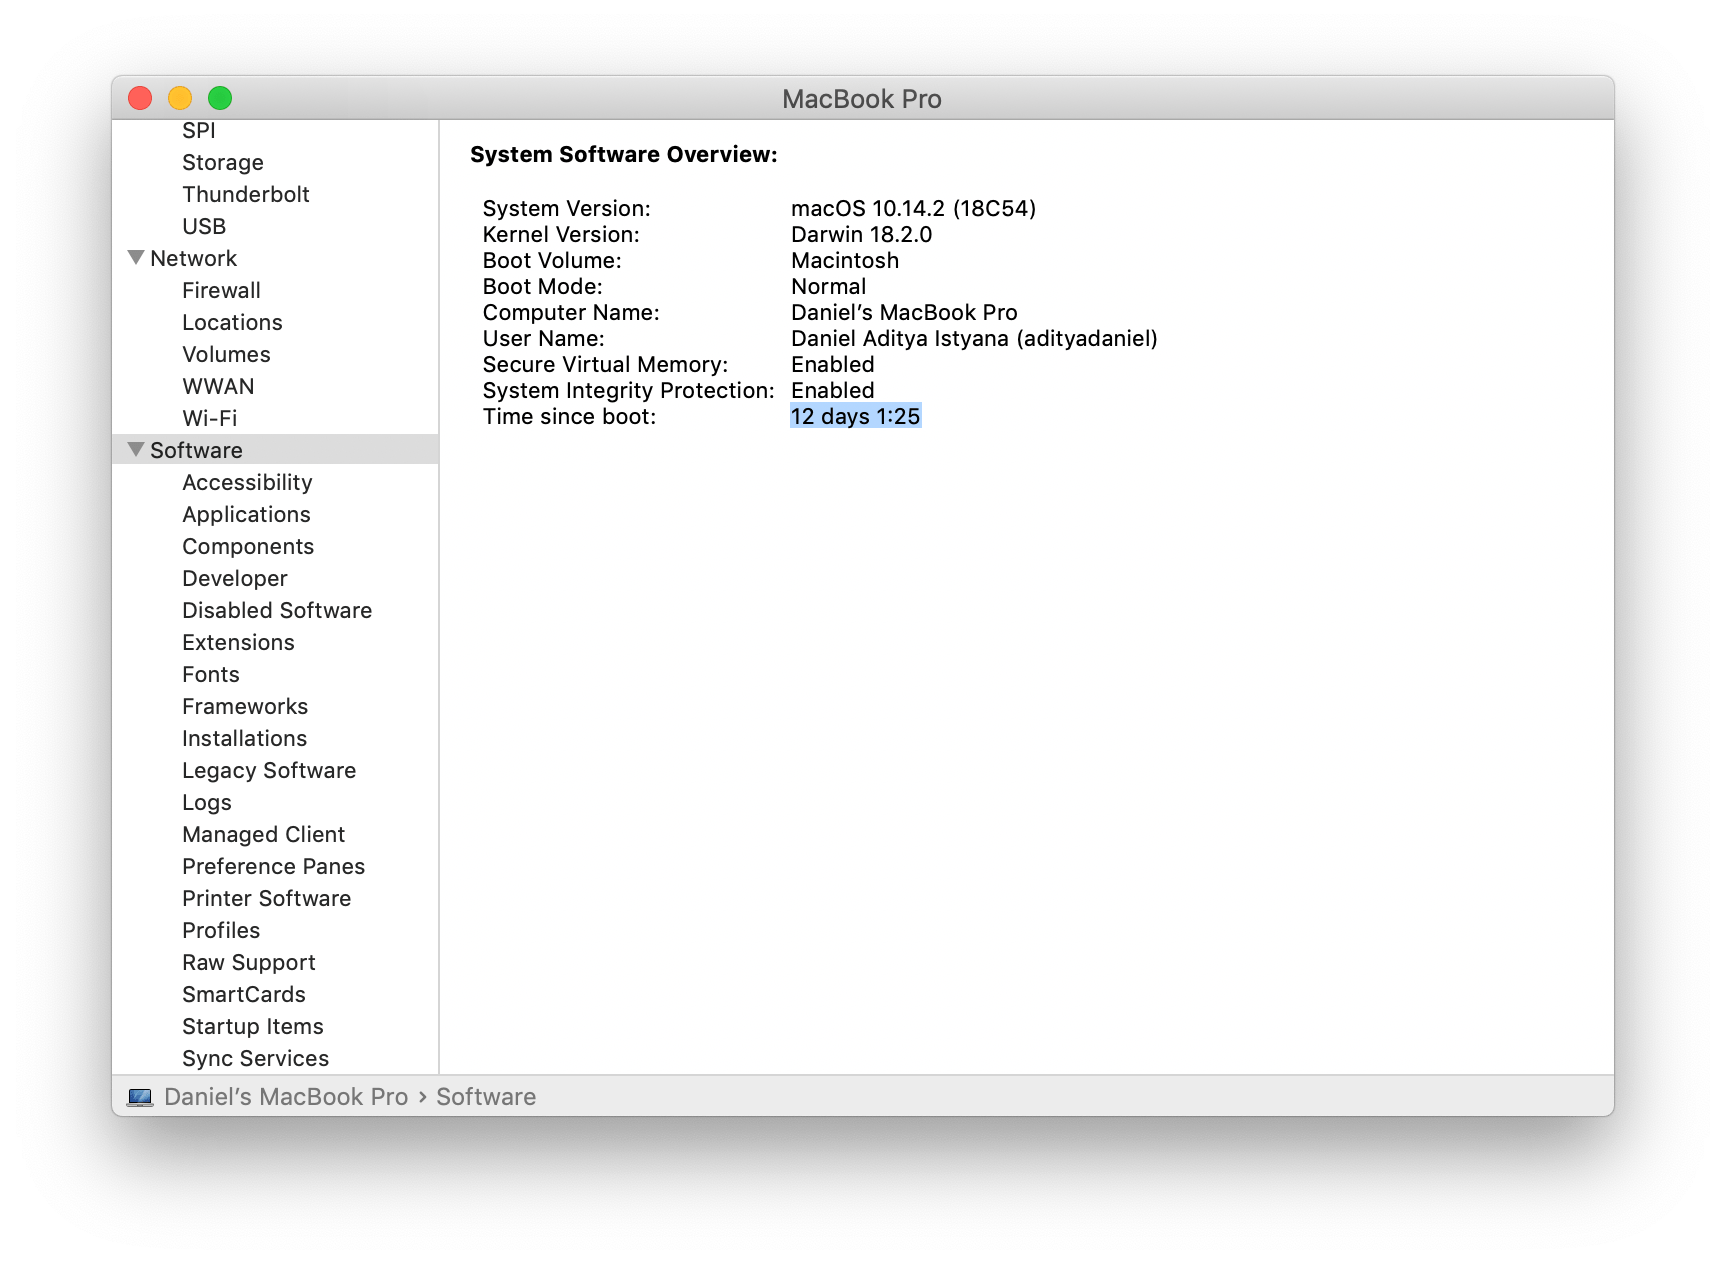View installed Frameworks
1726x1264 pixels.
click(x=245, y=706)
